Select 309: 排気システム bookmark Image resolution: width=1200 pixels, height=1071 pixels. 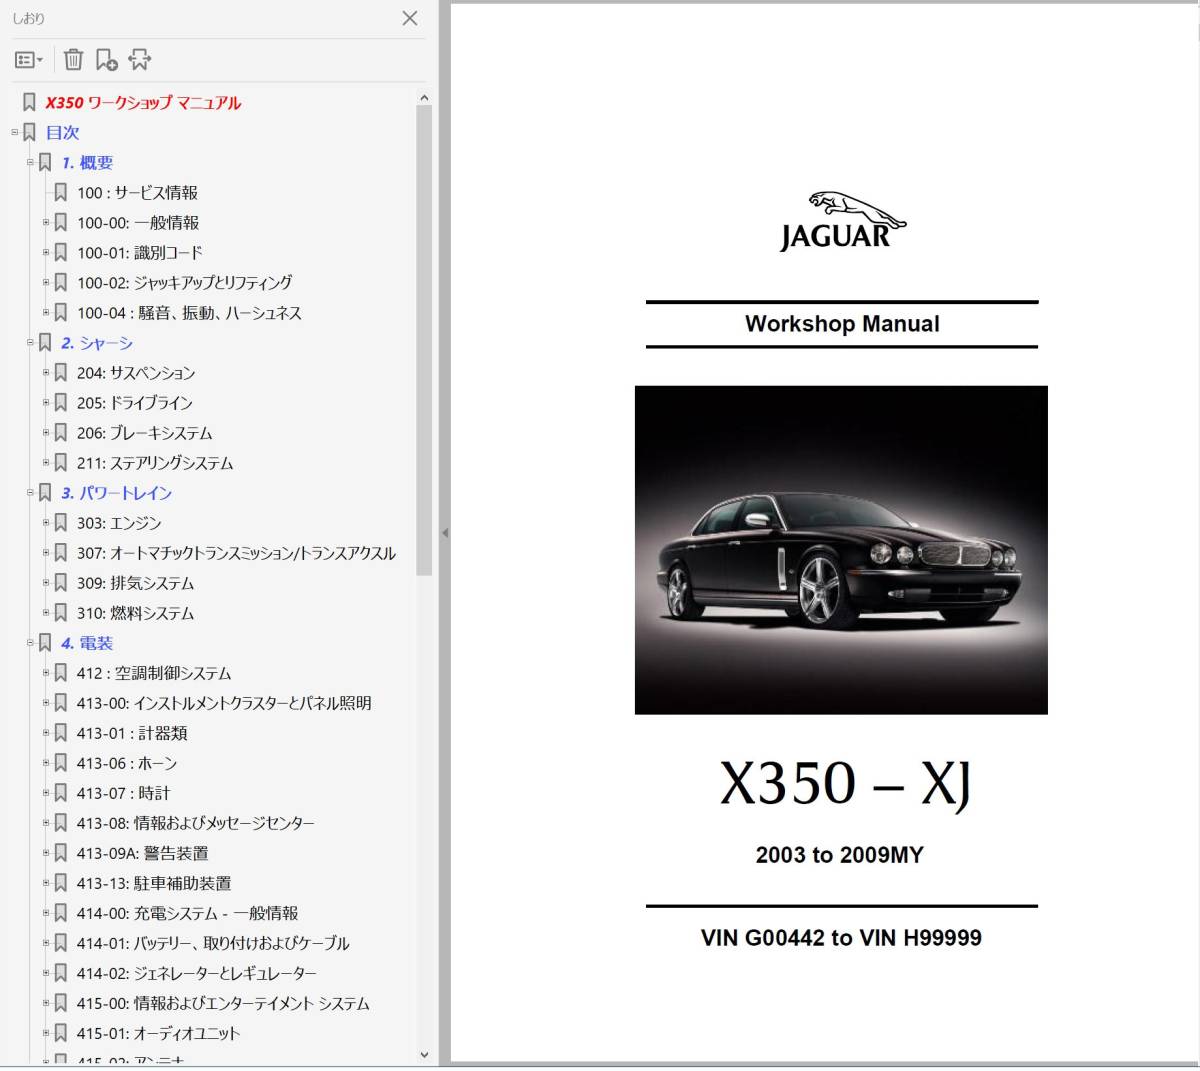point(135,583)
